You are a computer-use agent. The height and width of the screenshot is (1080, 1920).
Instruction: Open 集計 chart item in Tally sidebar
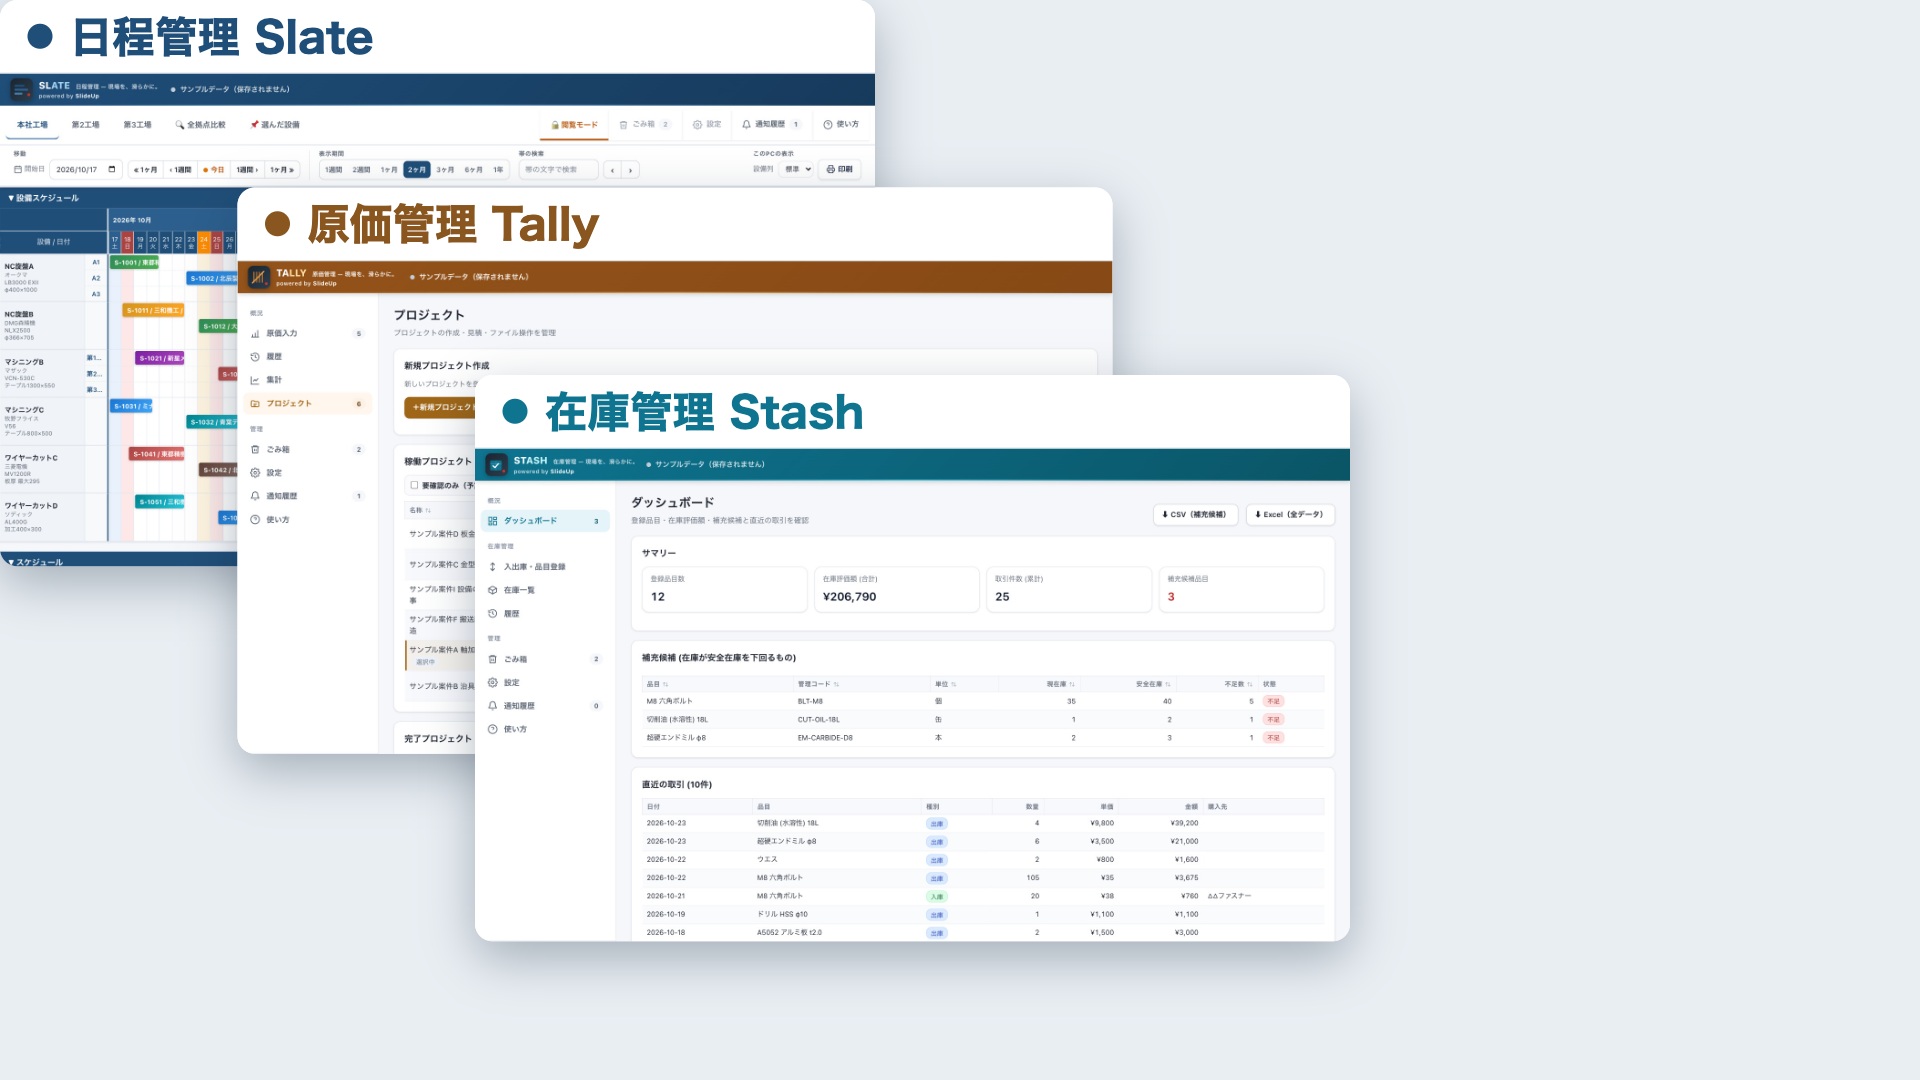308,380
